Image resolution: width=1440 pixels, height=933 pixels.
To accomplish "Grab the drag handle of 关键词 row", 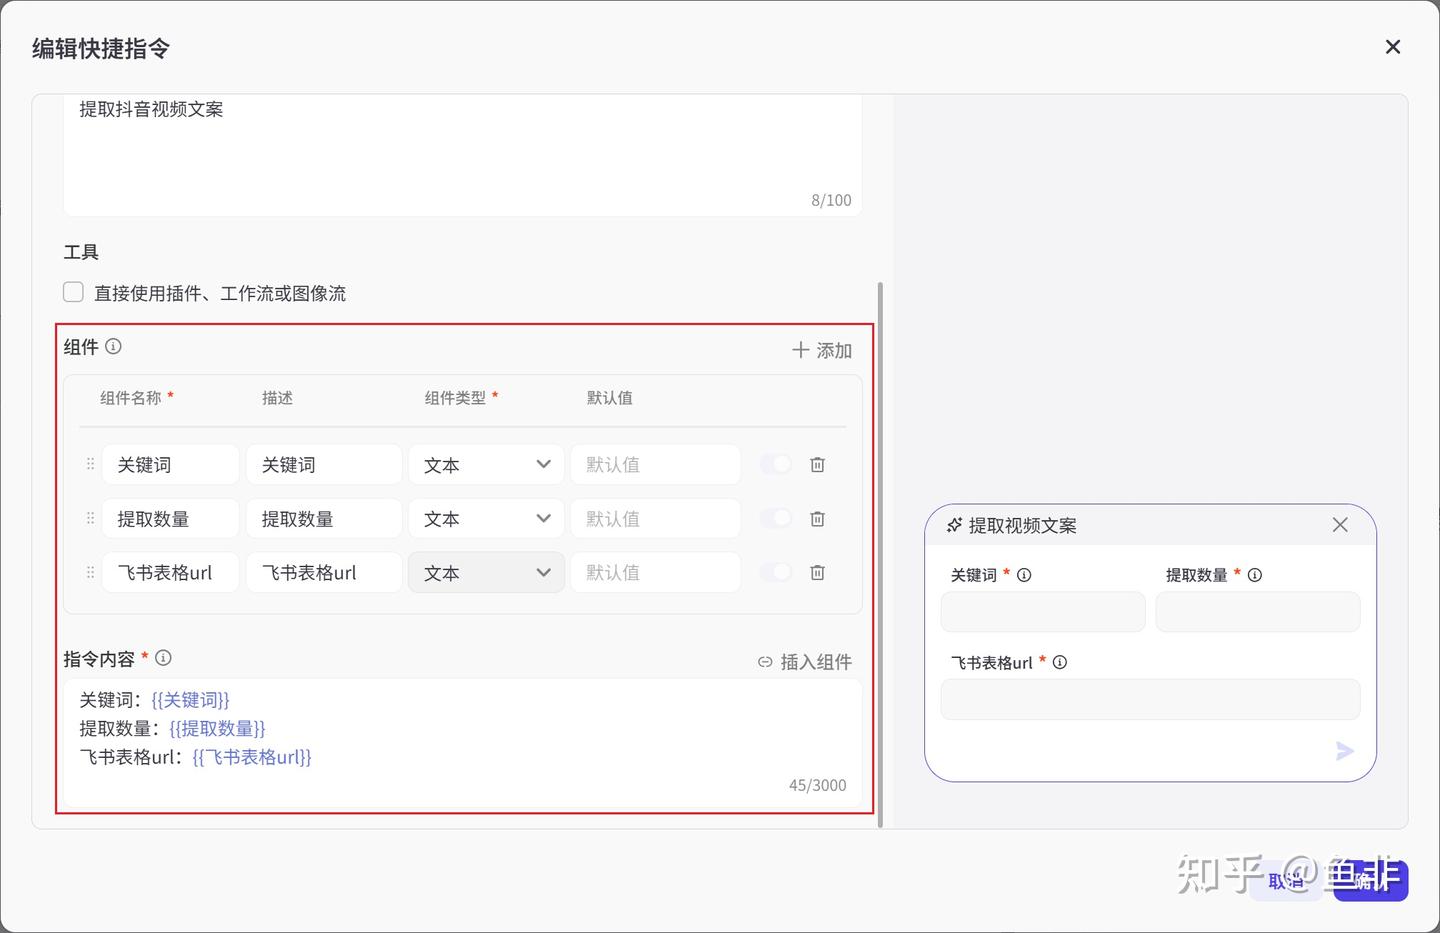I will pos(90,465).
